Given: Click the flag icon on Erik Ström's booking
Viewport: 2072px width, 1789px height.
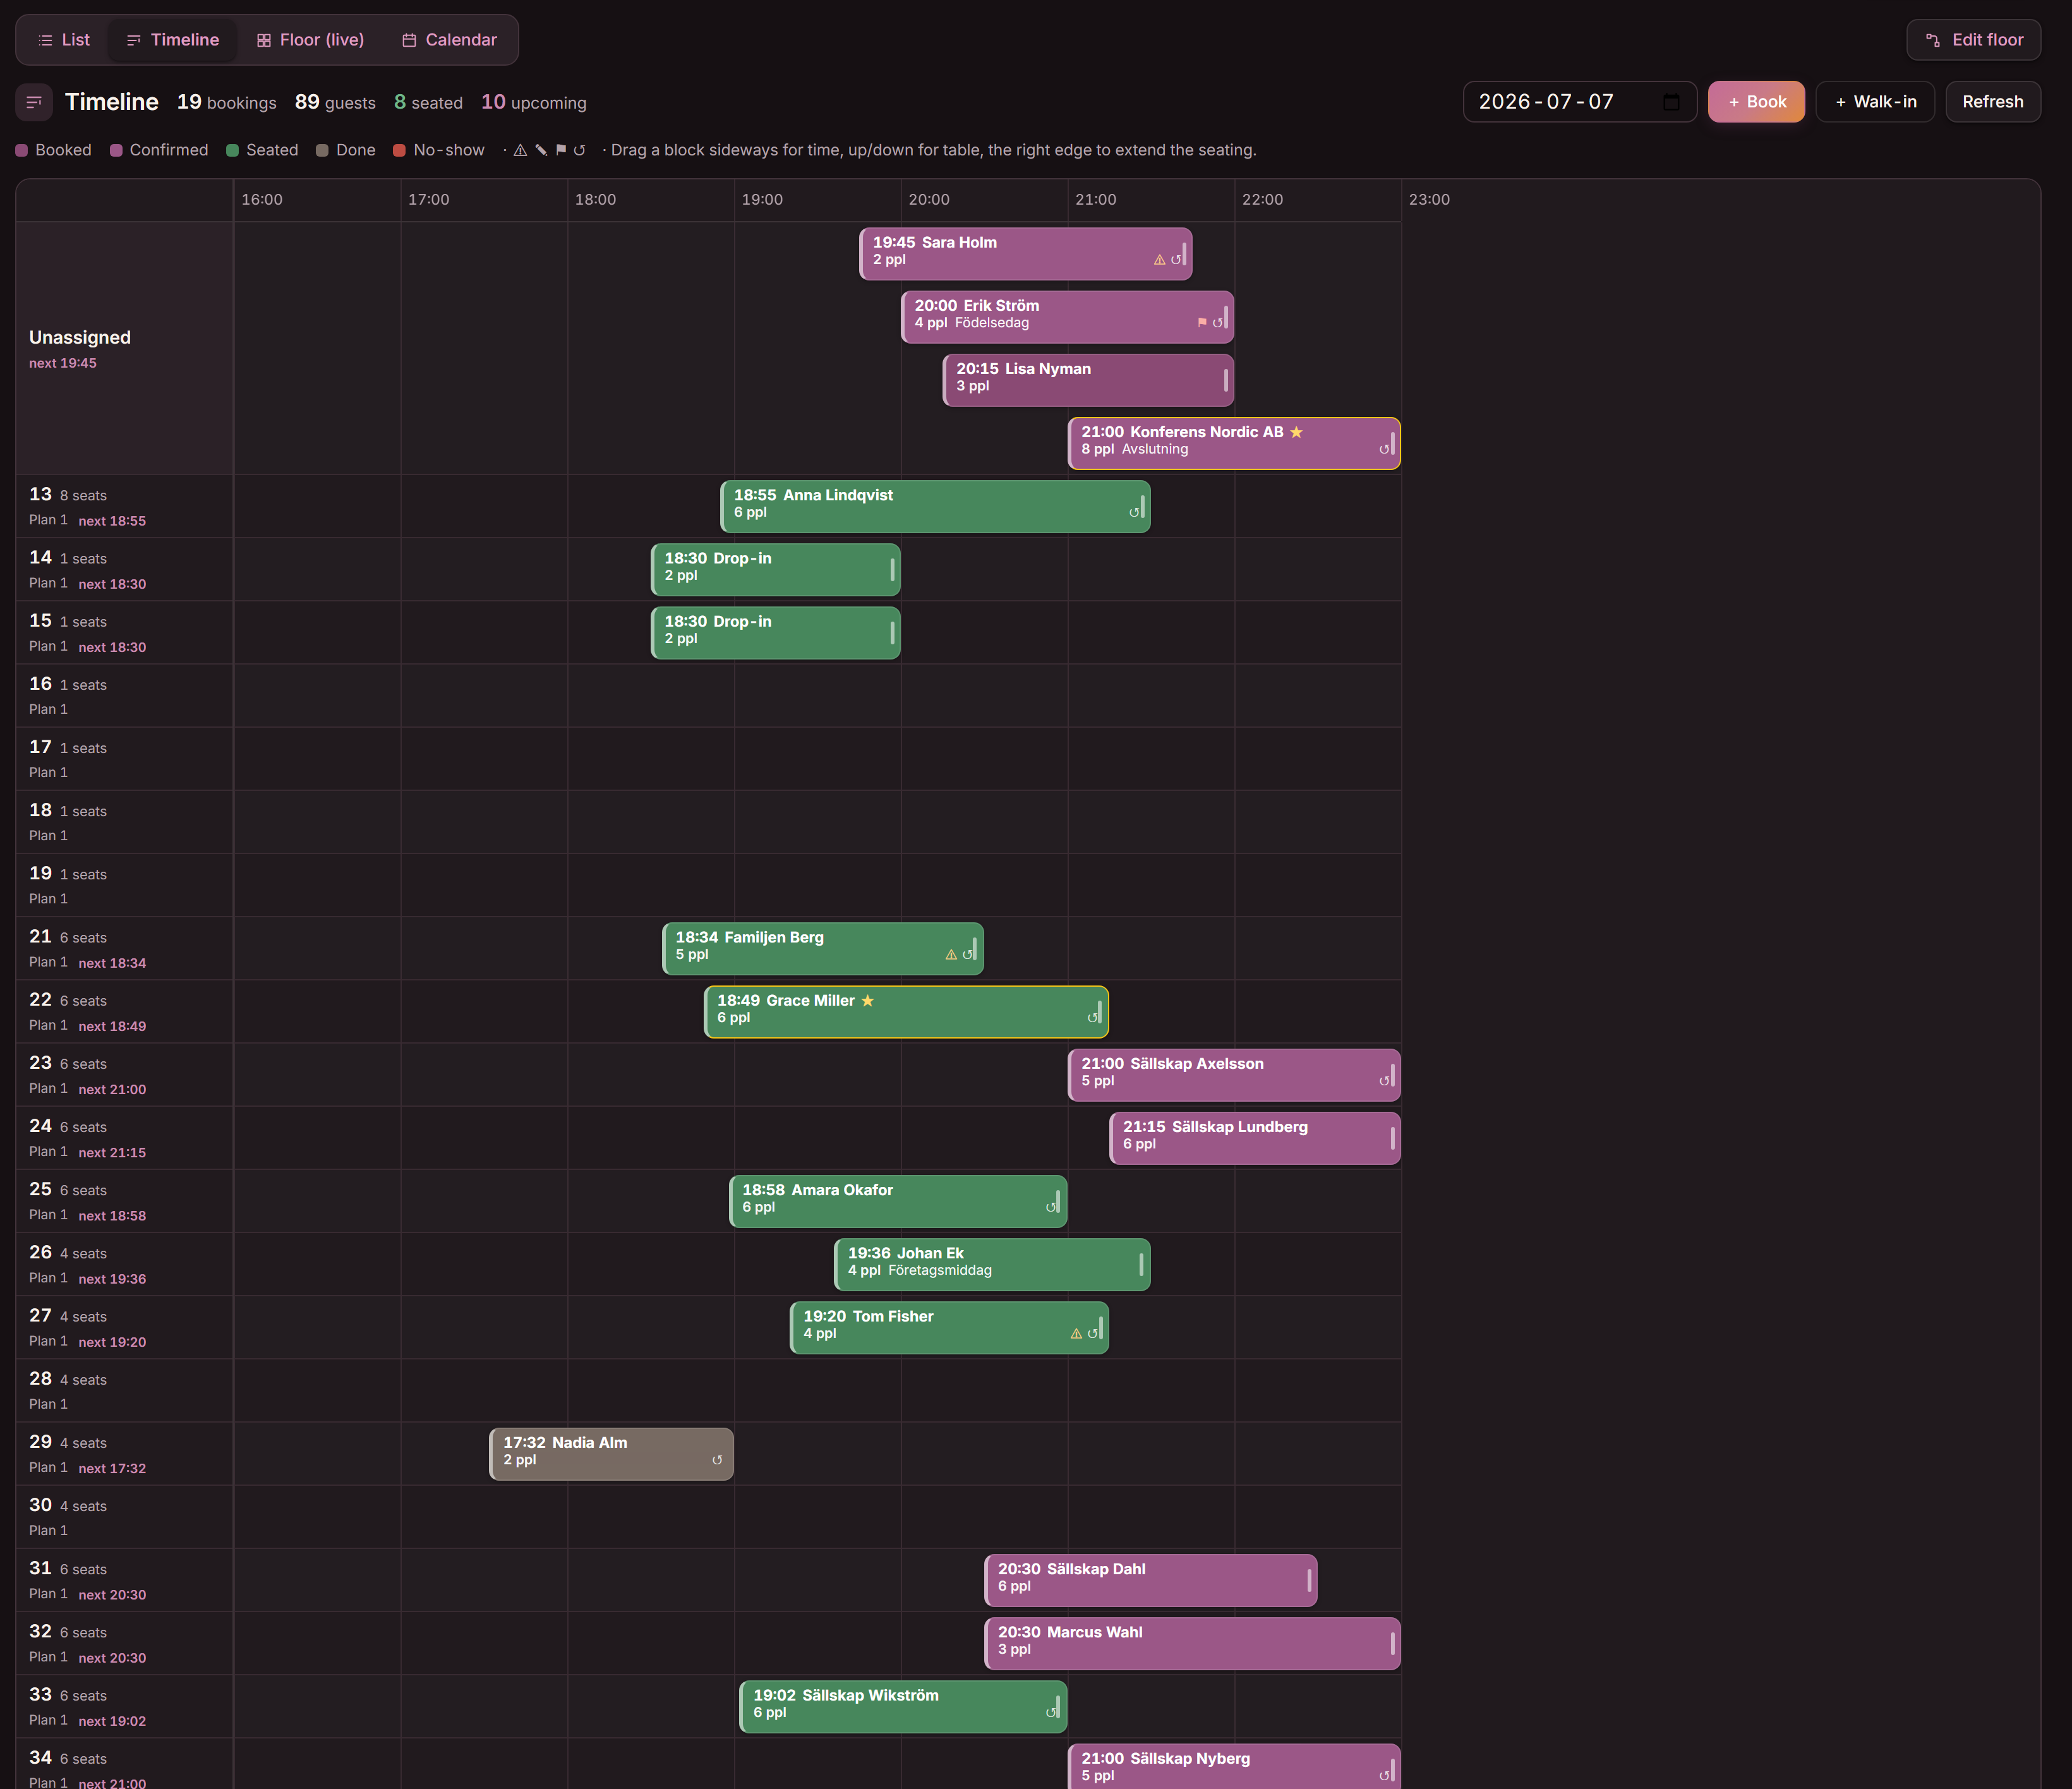Looking at the screenshot, I should 1202,323.
